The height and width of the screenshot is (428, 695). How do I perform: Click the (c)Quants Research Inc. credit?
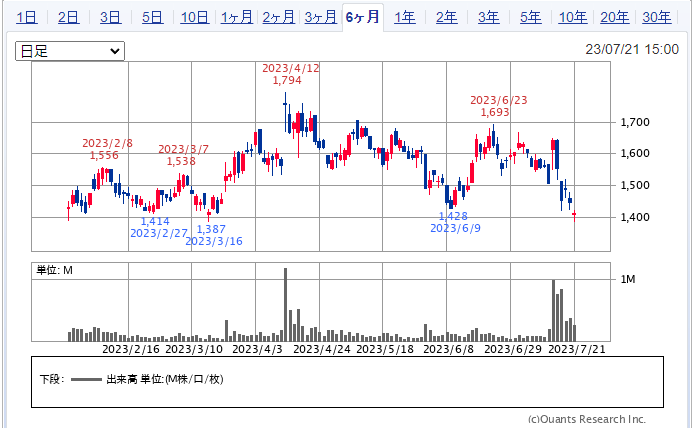[x=587, y=419]
